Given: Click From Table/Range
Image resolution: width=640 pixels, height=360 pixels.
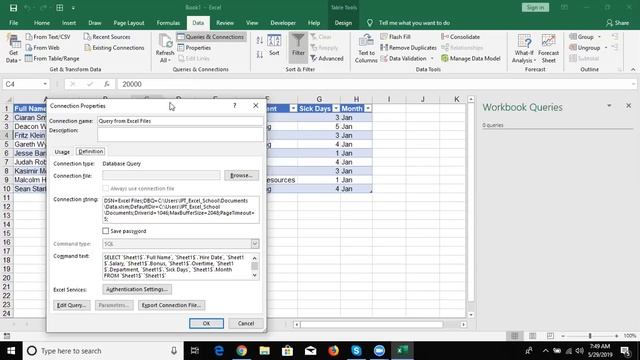Looking at the screenshot, I should 52,58.
